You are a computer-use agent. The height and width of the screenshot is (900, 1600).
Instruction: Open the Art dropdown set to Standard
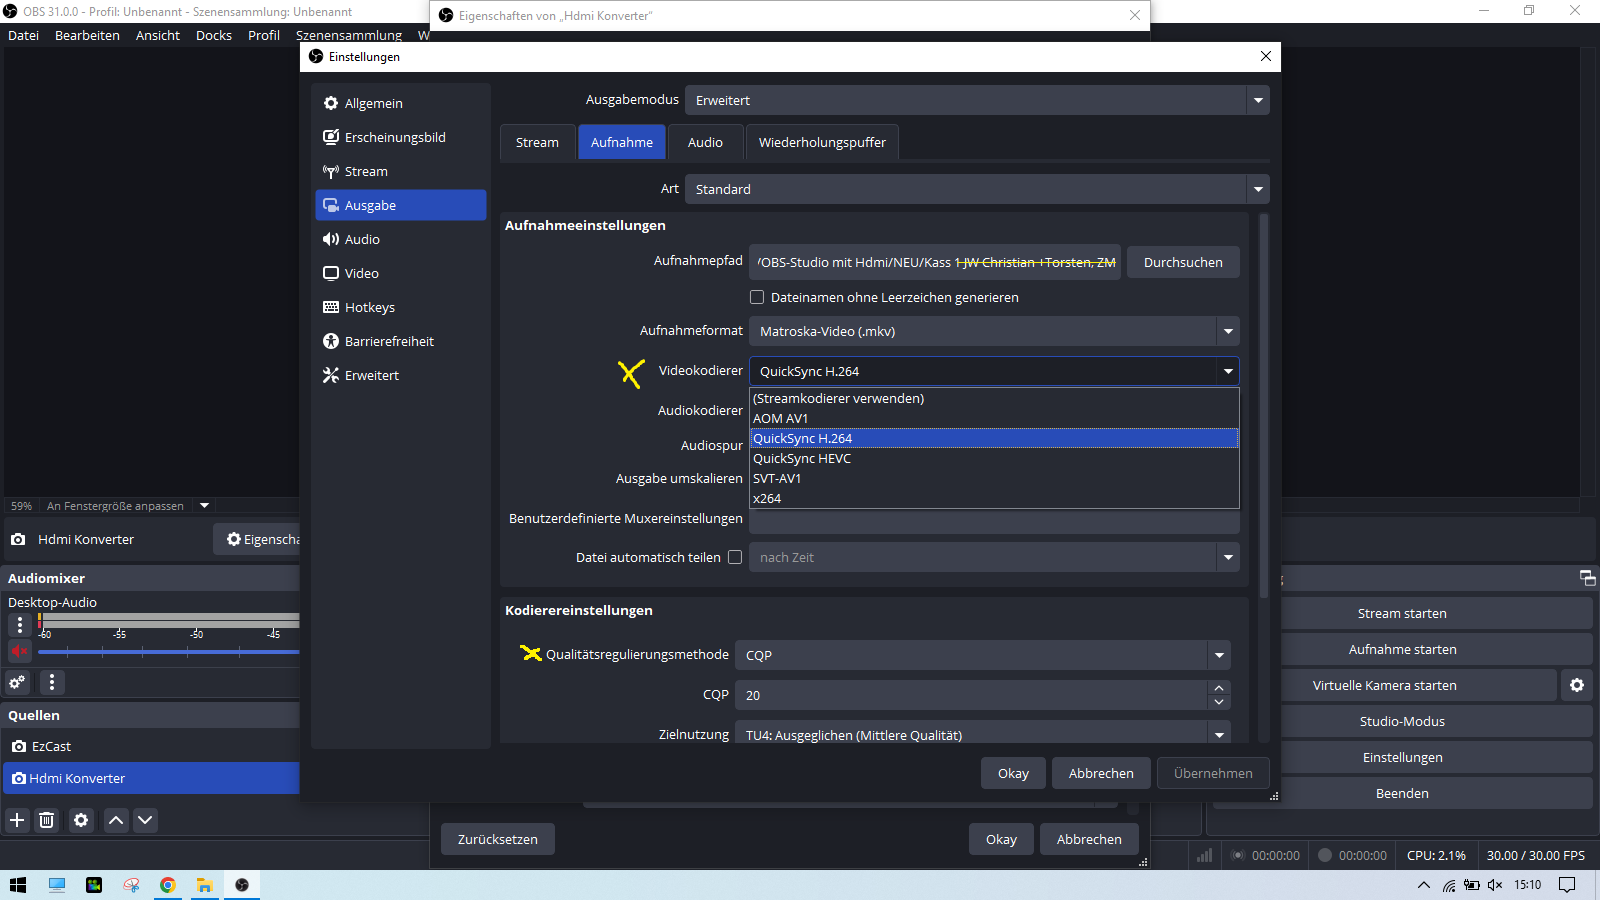(x=977, y=189)
